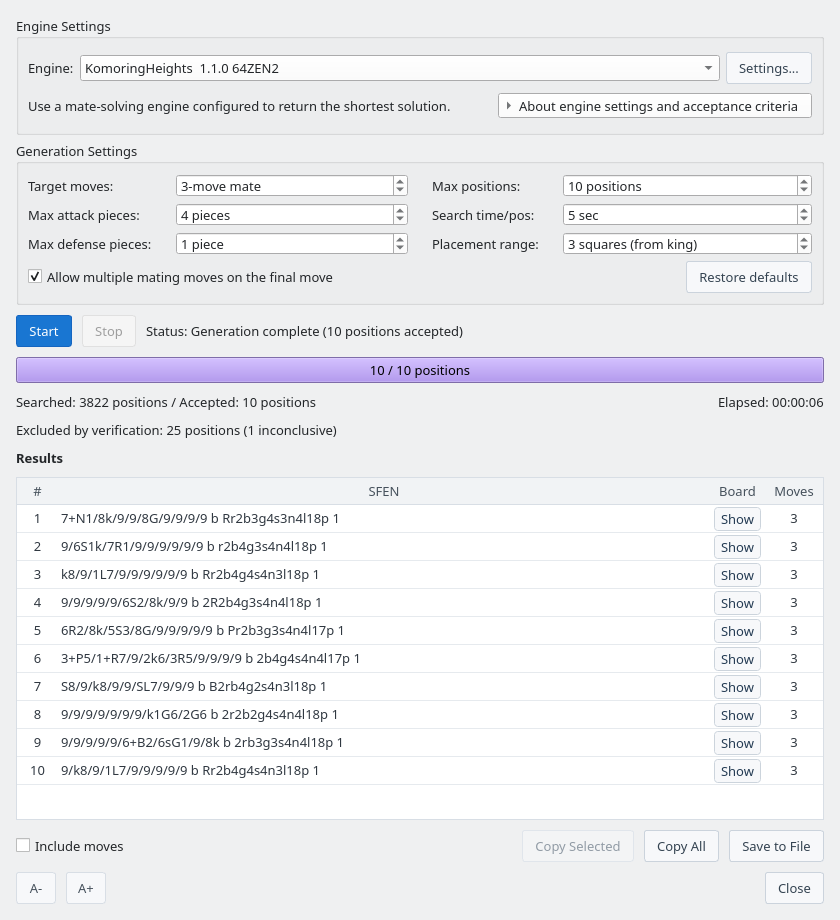Select SFEN text starting with S8/9/k8
The width and height of the screenshot is (840, 920).
(x=194, y=686)
